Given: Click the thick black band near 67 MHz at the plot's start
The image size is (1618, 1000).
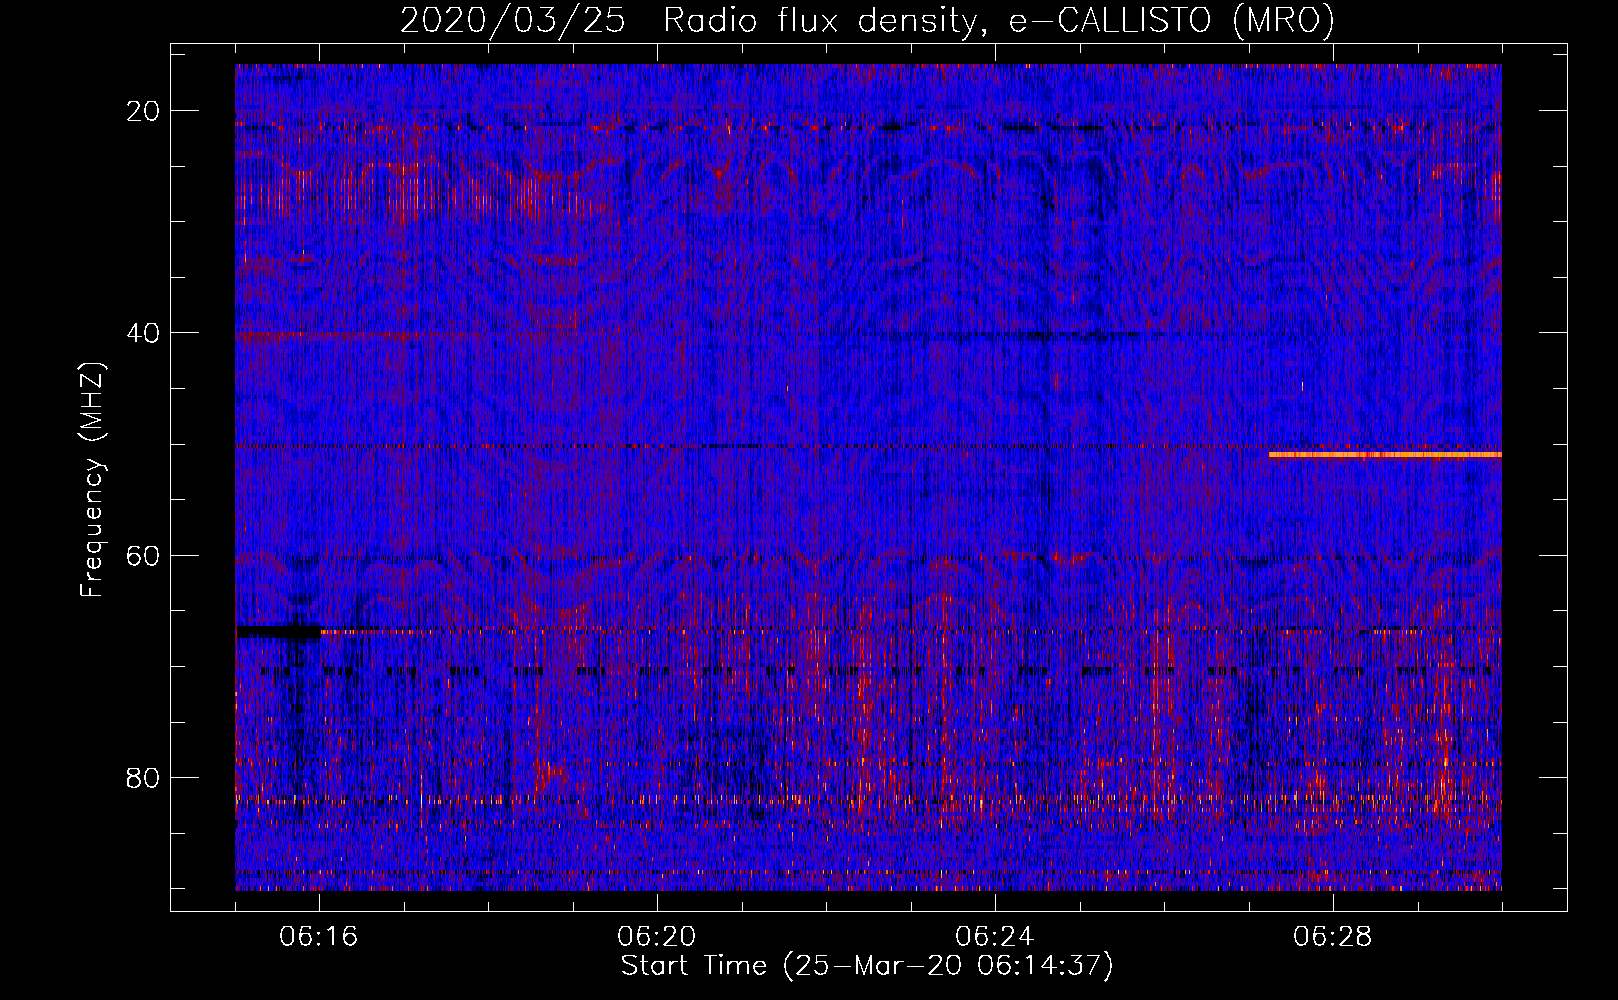Looking at the screenshot, I should pyautogui.click(x=279, y=631).
